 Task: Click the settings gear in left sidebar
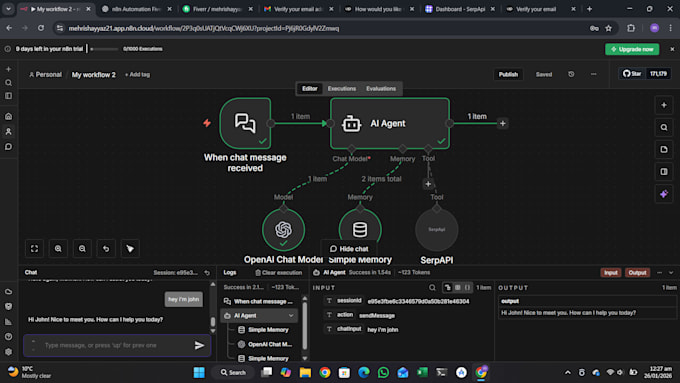click(8, 351)
